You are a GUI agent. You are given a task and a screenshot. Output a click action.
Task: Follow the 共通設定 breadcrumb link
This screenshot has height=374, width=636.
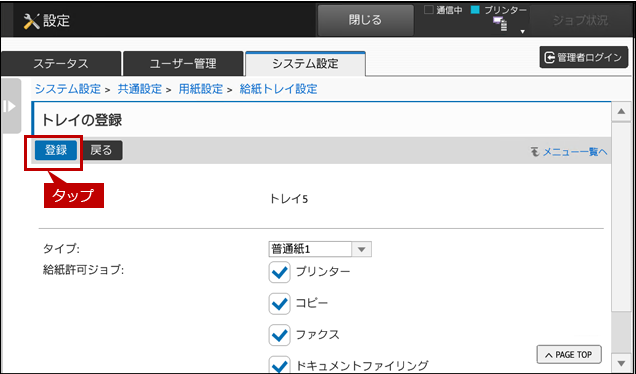[140, 89]
